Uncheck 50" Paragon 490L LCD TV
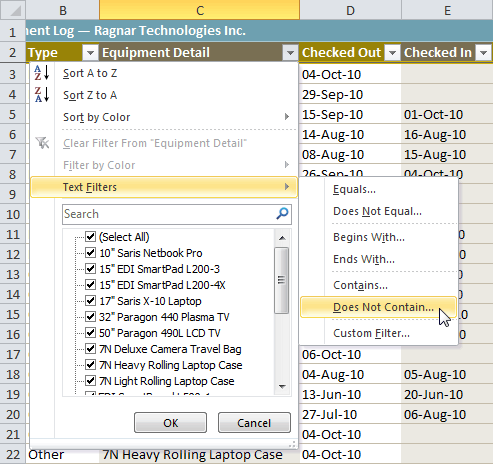This screenshot has height=464, width=493. 90,333
